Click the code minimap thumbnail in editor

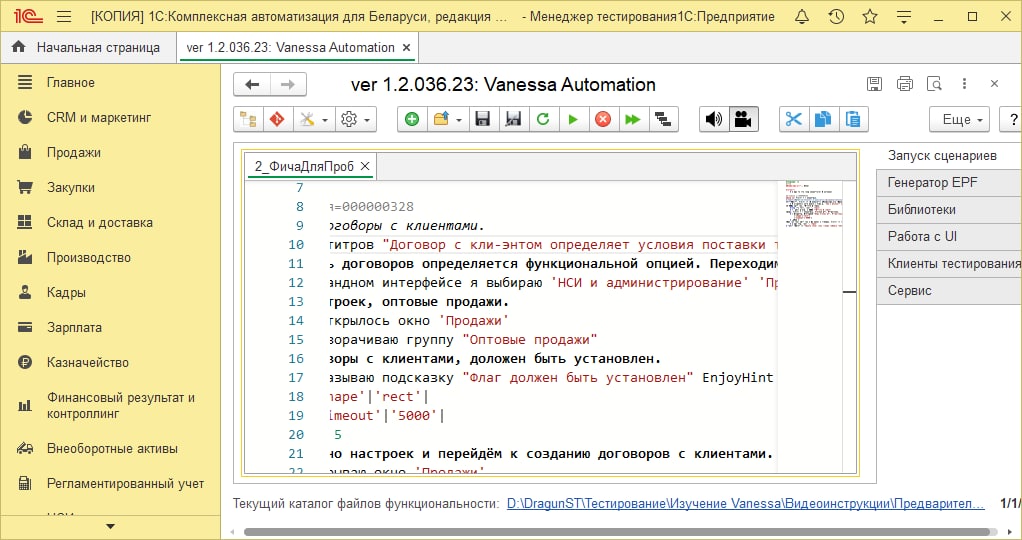point(814,204)
